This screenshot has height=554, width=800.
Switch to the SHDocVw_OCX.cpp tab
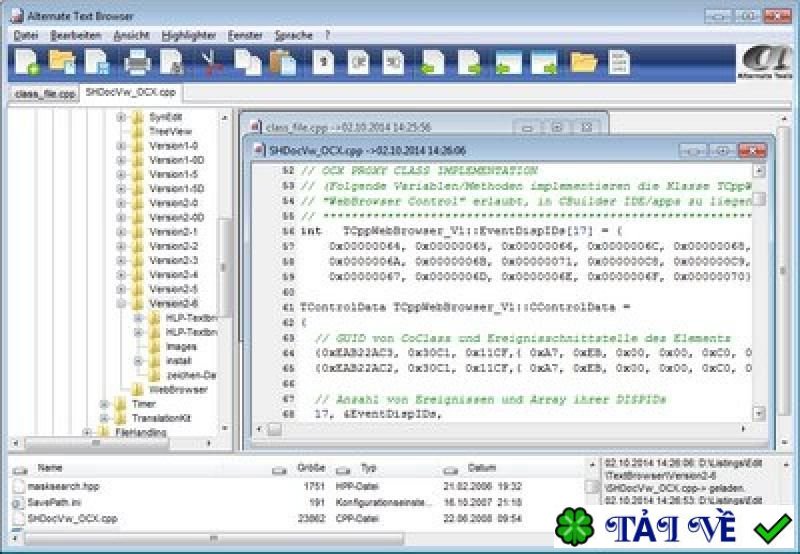[131, 92]
